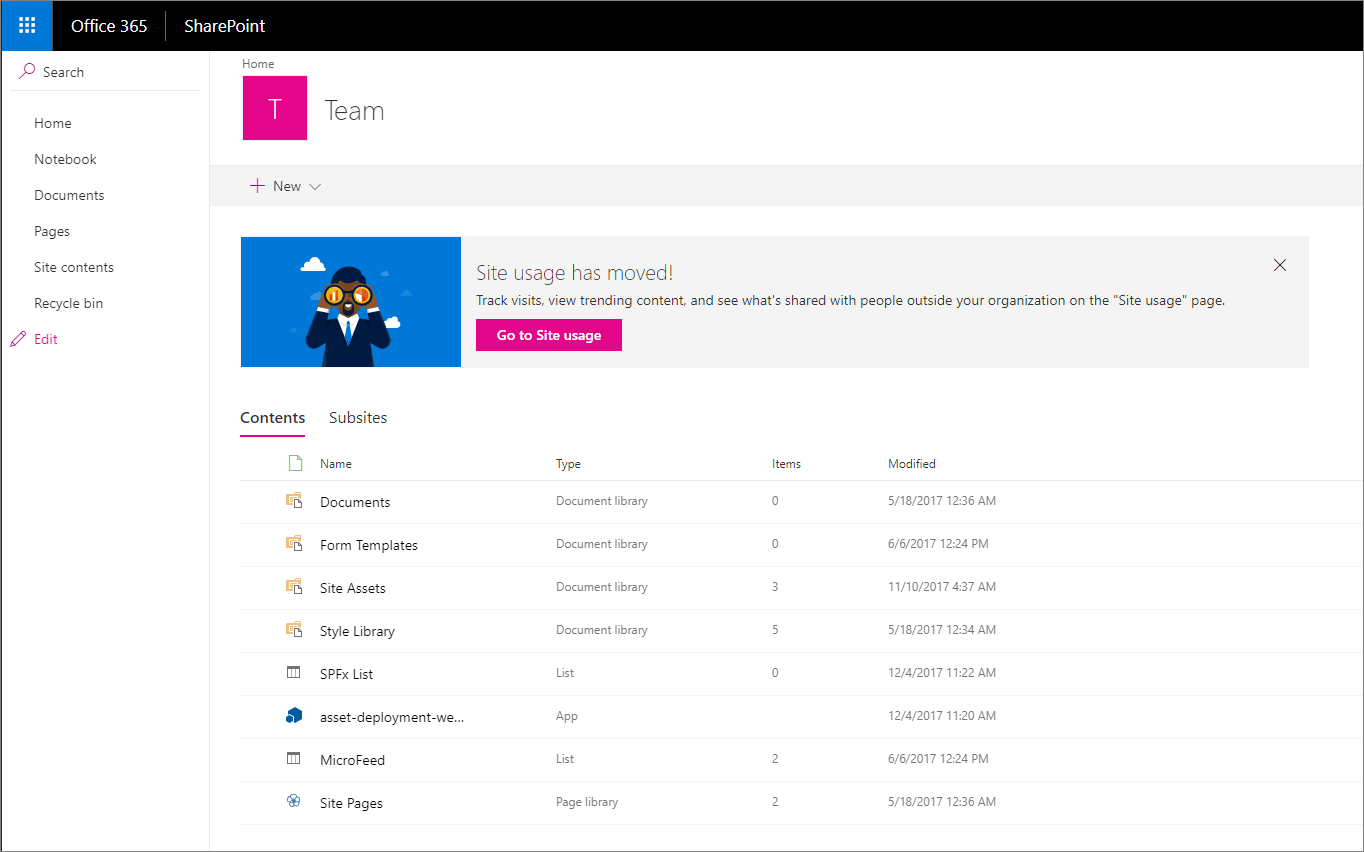Screen dimensions: 1364x852
Task: Click the Site Assets library icon
Action: pyautogui.click(x=294, y=586)
